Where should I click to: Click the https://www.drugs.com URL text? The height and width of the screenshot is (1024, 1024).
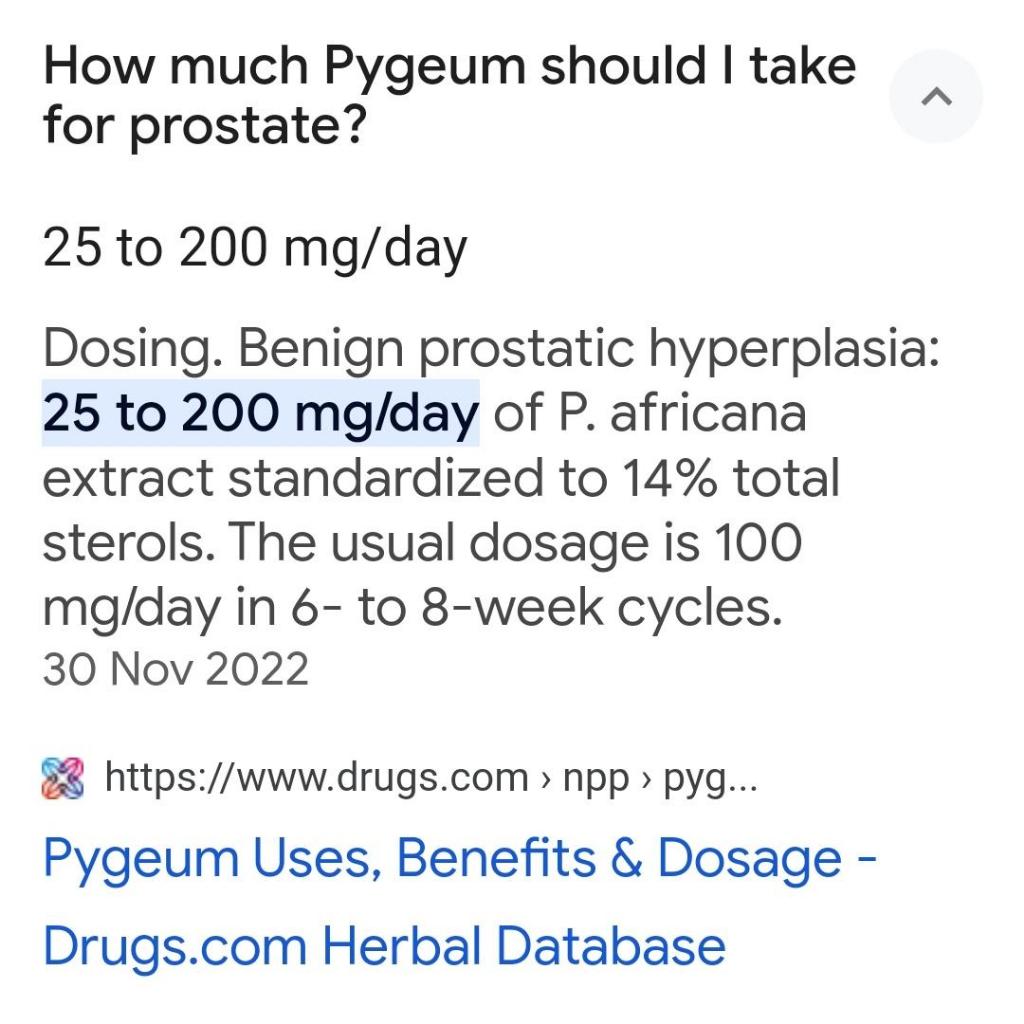point(316,777)
